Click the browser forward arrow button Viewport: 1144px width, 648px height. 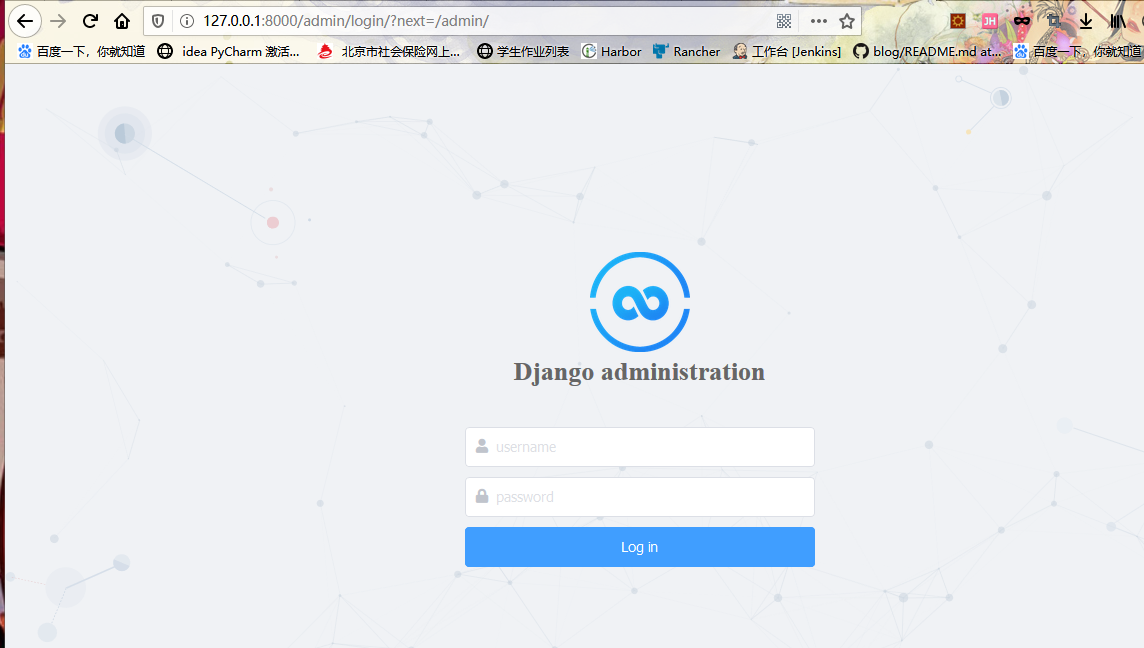tap(58, 21)
